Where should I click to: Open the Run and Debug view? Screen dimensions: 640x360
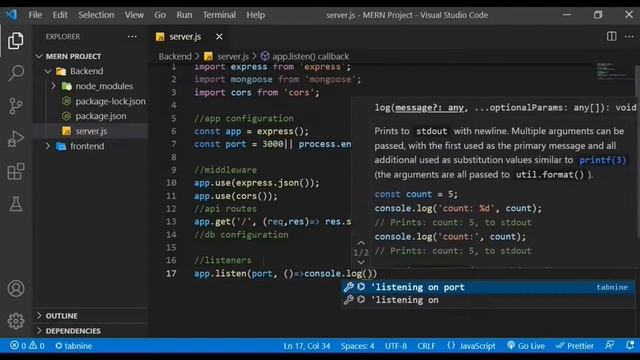pyautogui.click(x=16, y=139)
